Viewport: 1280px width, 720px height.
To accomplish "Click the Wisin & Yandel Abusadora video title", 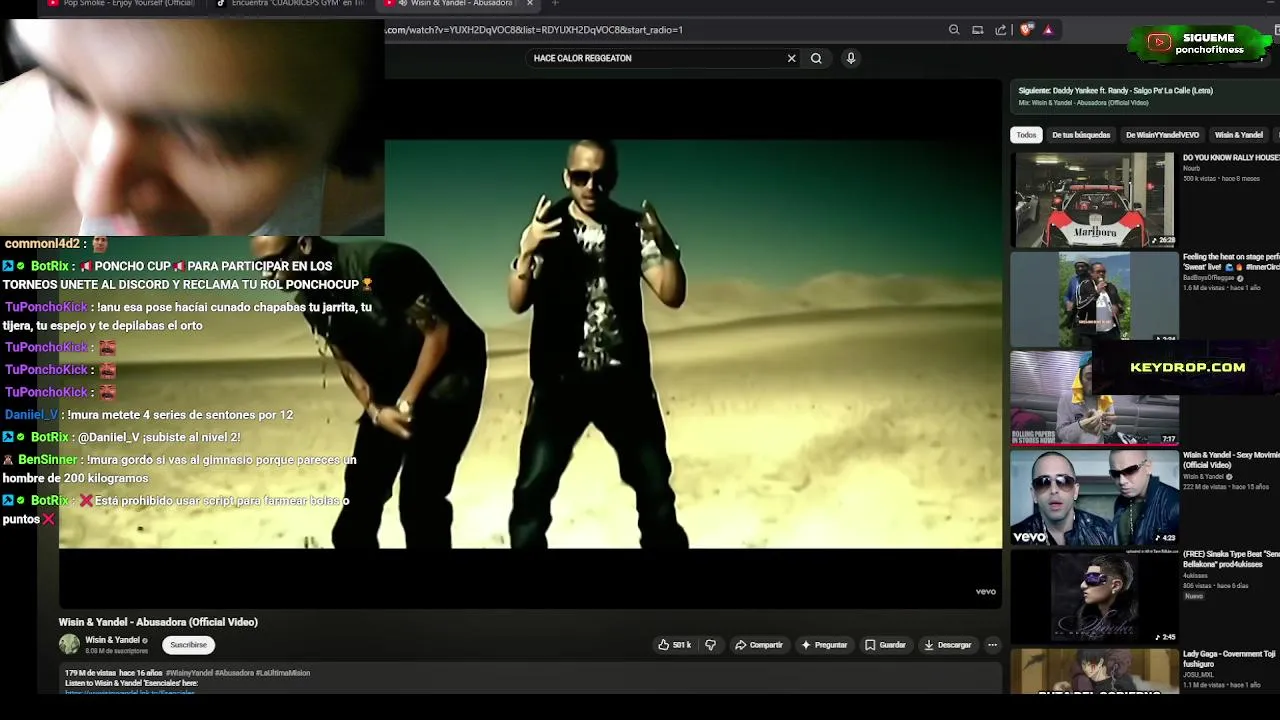I will tap(158, 622).
